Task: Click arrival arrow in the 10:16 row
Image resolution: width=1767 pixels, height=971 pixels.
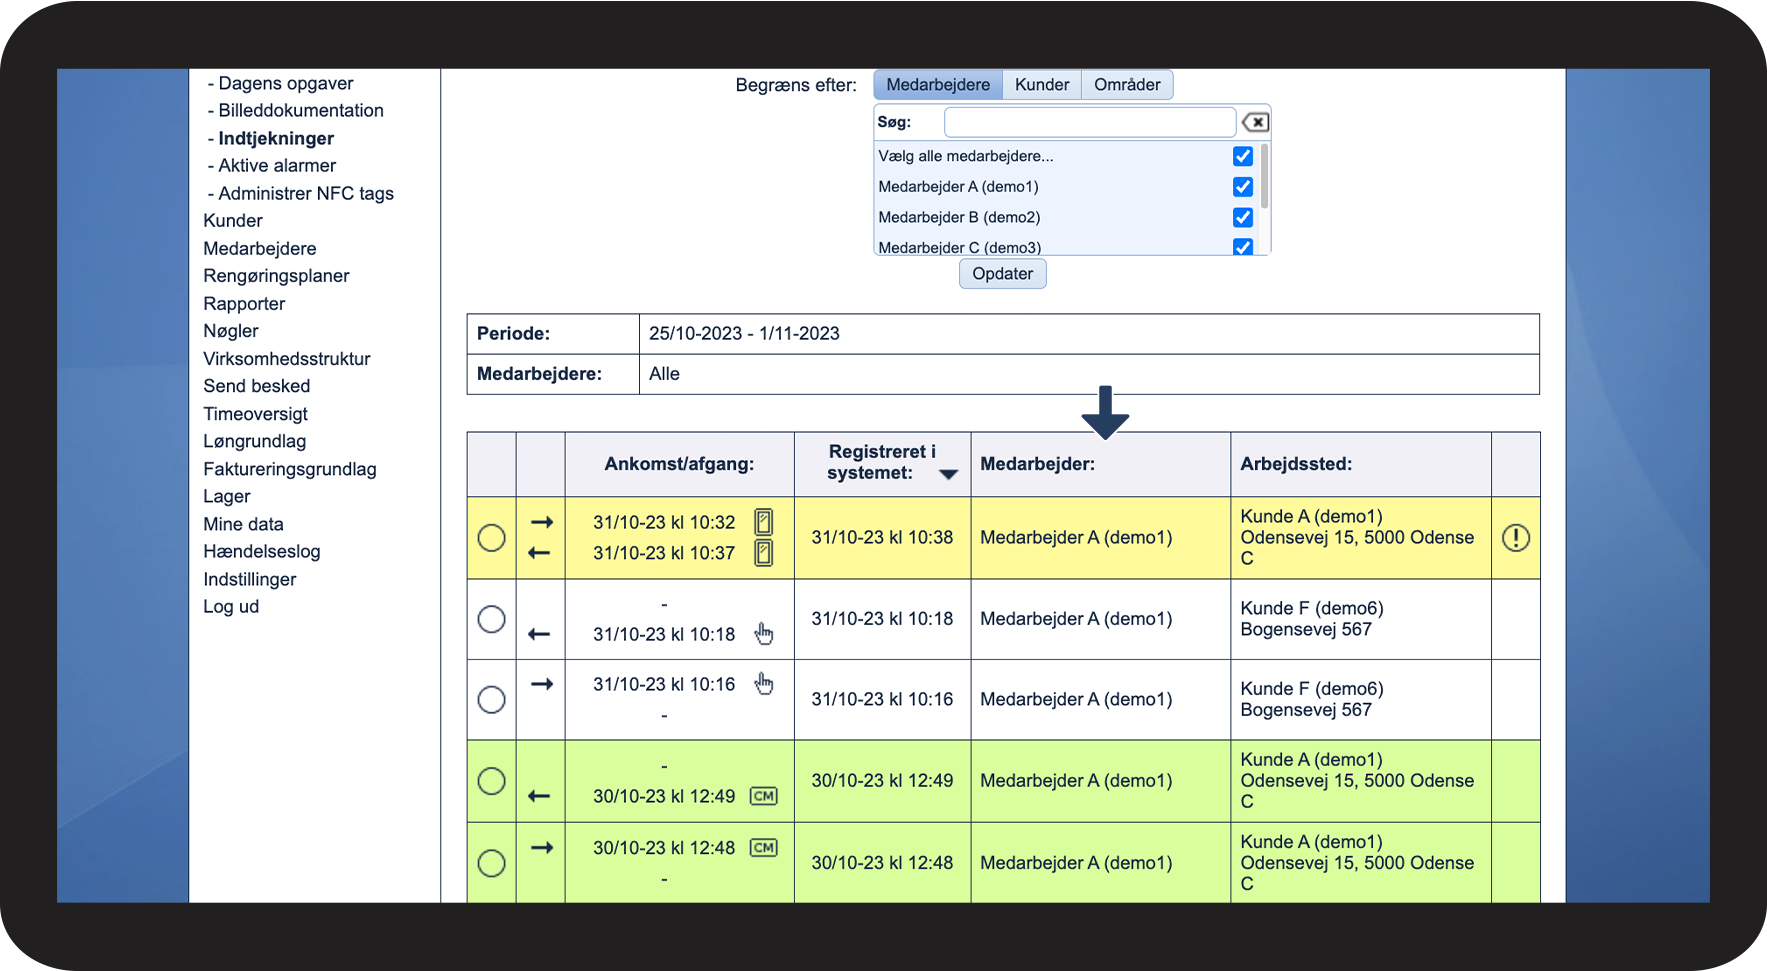Action: click(x=541, y=684)
